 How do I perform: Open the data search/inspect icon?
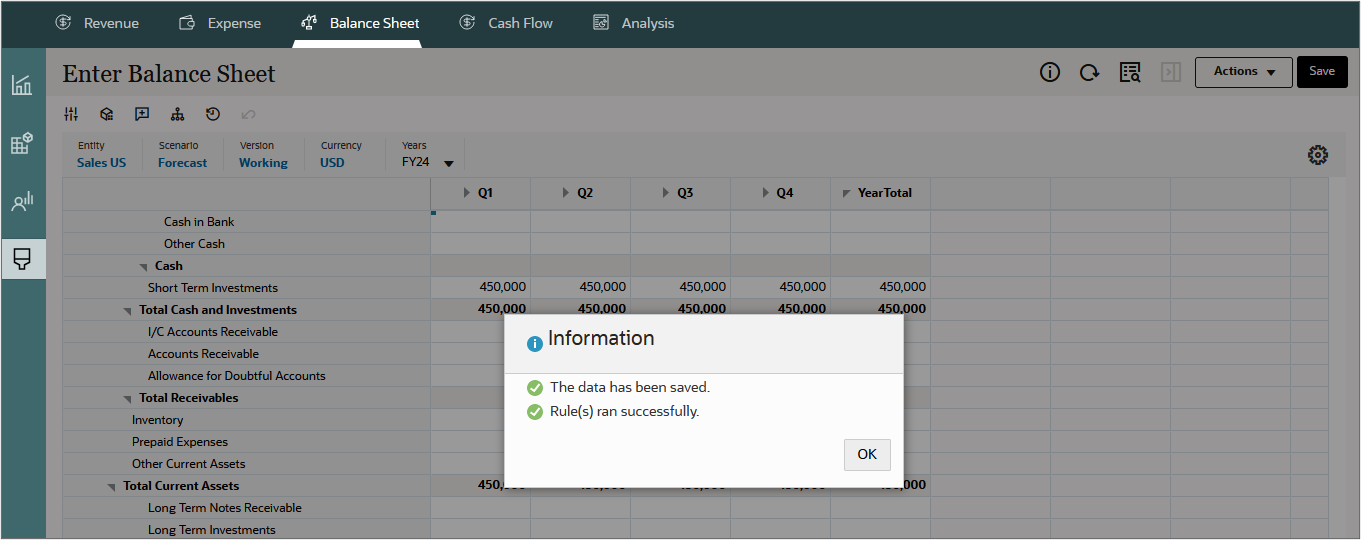point(1130,72)
